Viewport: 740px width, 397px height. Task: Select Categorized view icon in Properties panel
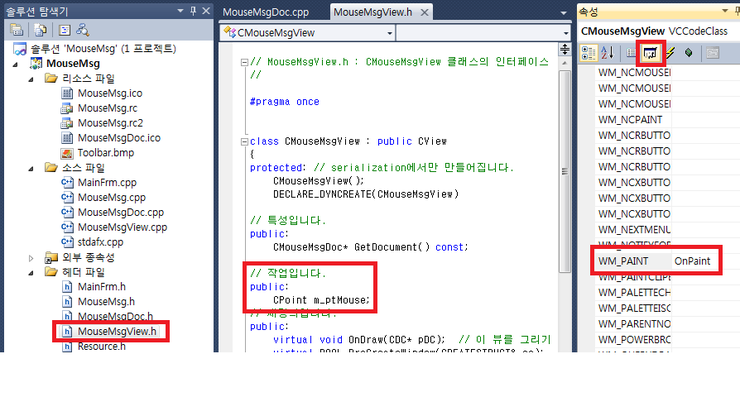[588, 53]
